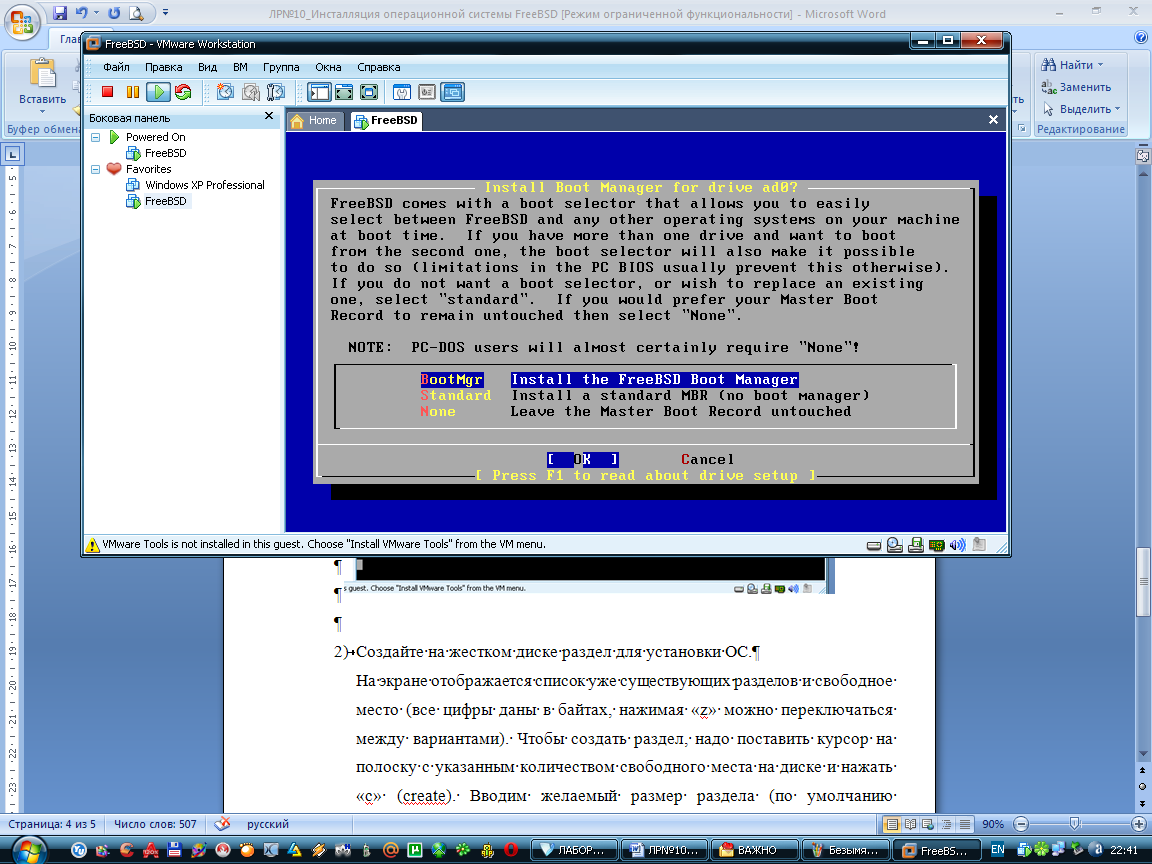Image resolution: width=1152 pixels, height=864 pixels.
Task: Click the word count Число слов: 507
Action: pyautogui.click(x=155, y=824)
